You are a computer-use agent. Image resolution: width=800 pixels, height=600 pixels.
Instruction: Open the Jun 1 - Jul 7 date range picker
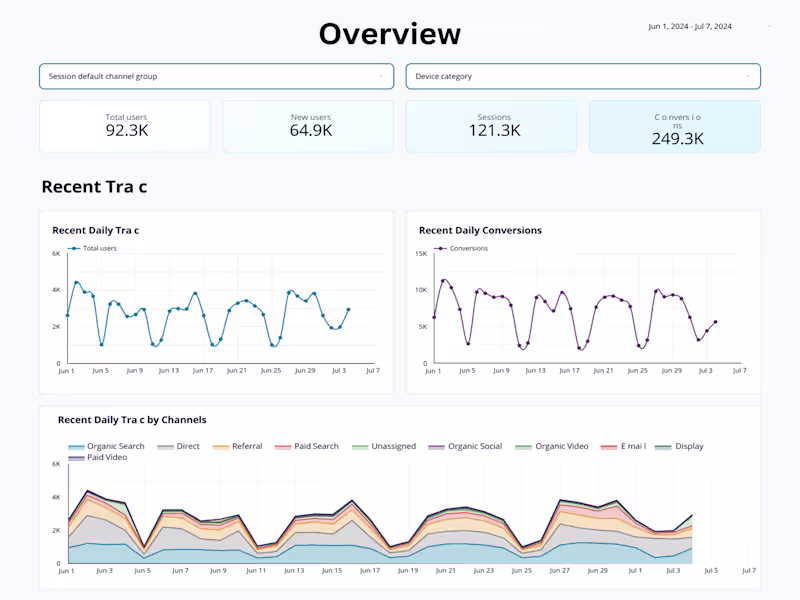[690, 27]
